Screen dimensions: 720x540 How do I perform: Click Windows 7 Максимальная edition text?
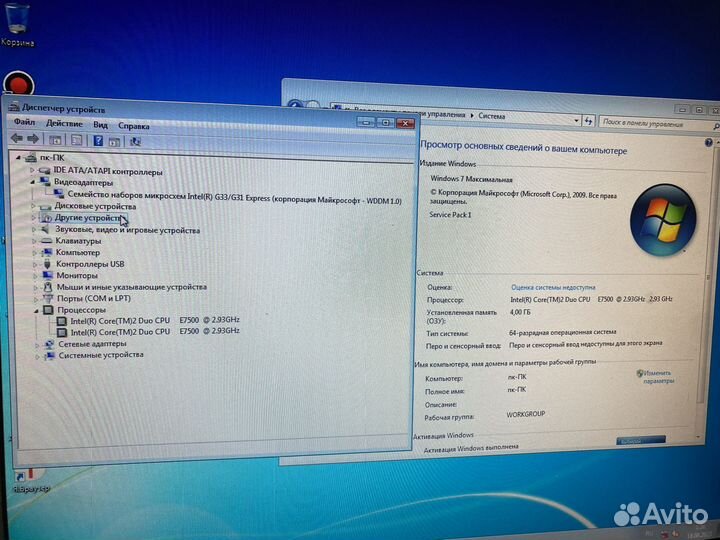point(471,179)
